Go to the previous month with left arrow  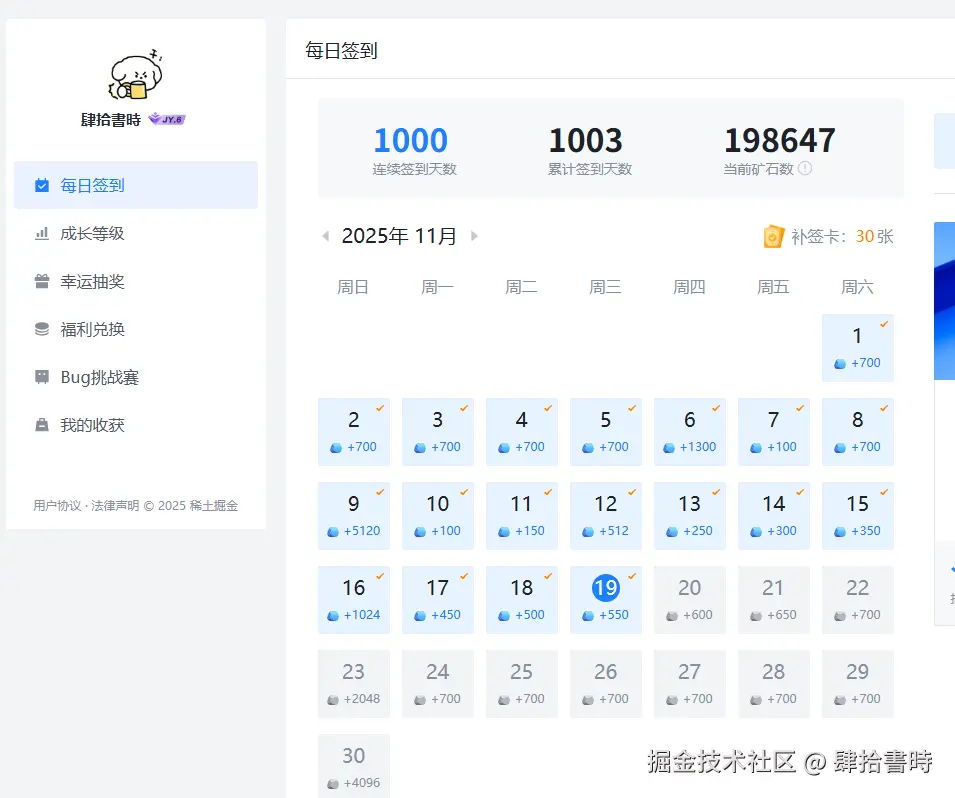[x=325, y=236]
